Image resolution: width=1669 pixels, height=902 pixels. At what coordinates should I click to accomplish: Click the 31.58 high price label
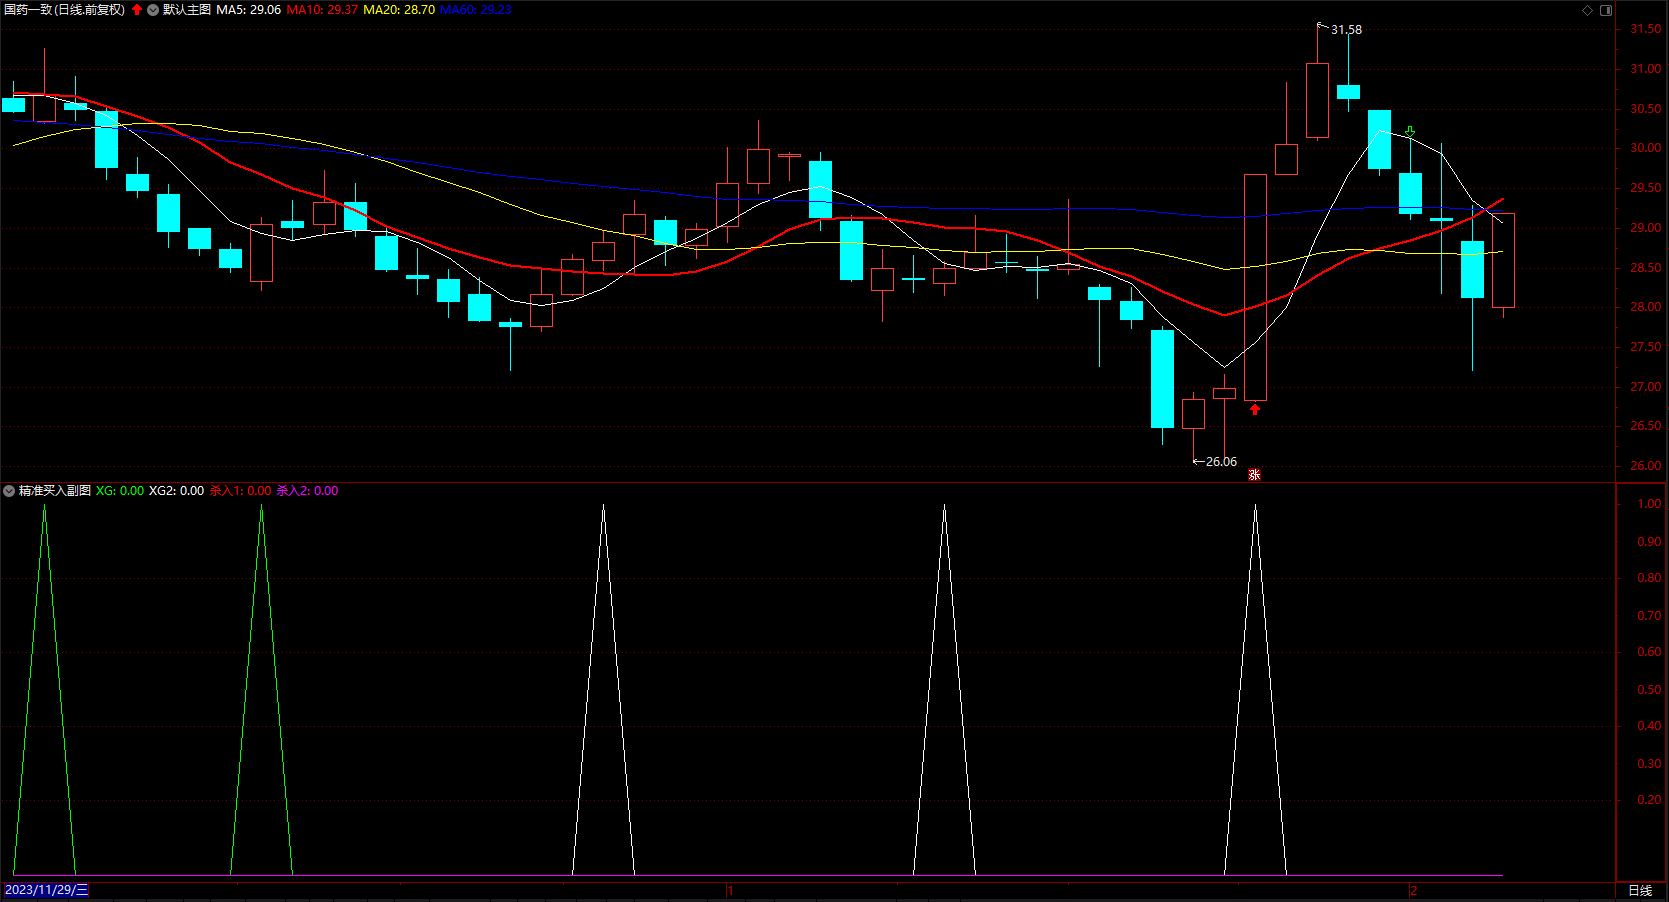(1346, 30)
